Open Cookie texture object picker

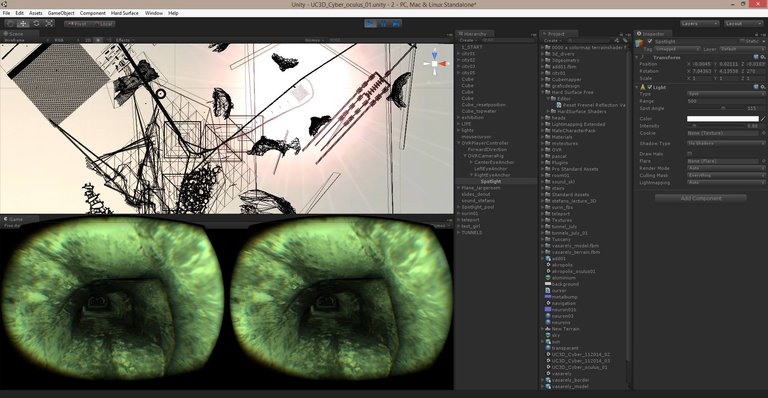tap(763, 133)
